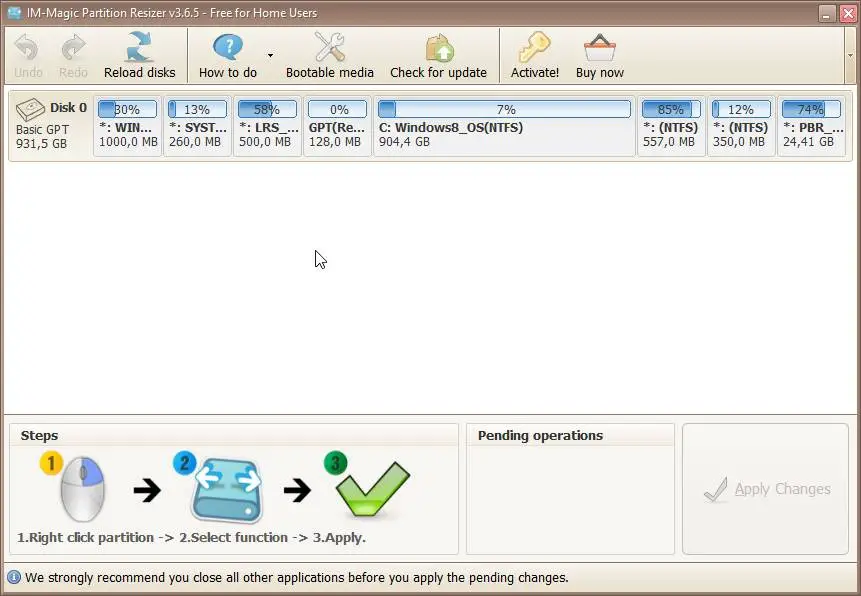Screen dimensions: 861x596
Task: Click the 13% usage bar
Action: click(x=197, y=109)
